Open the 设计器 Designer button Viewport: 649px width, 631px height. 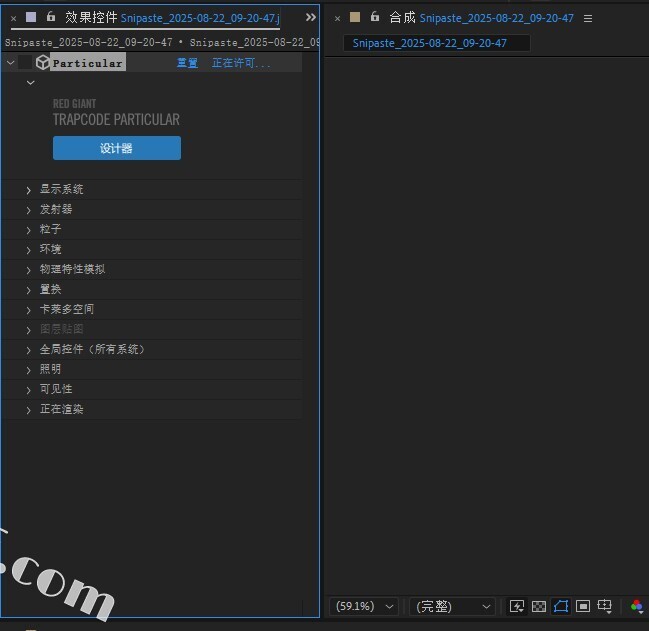(117, 148)
